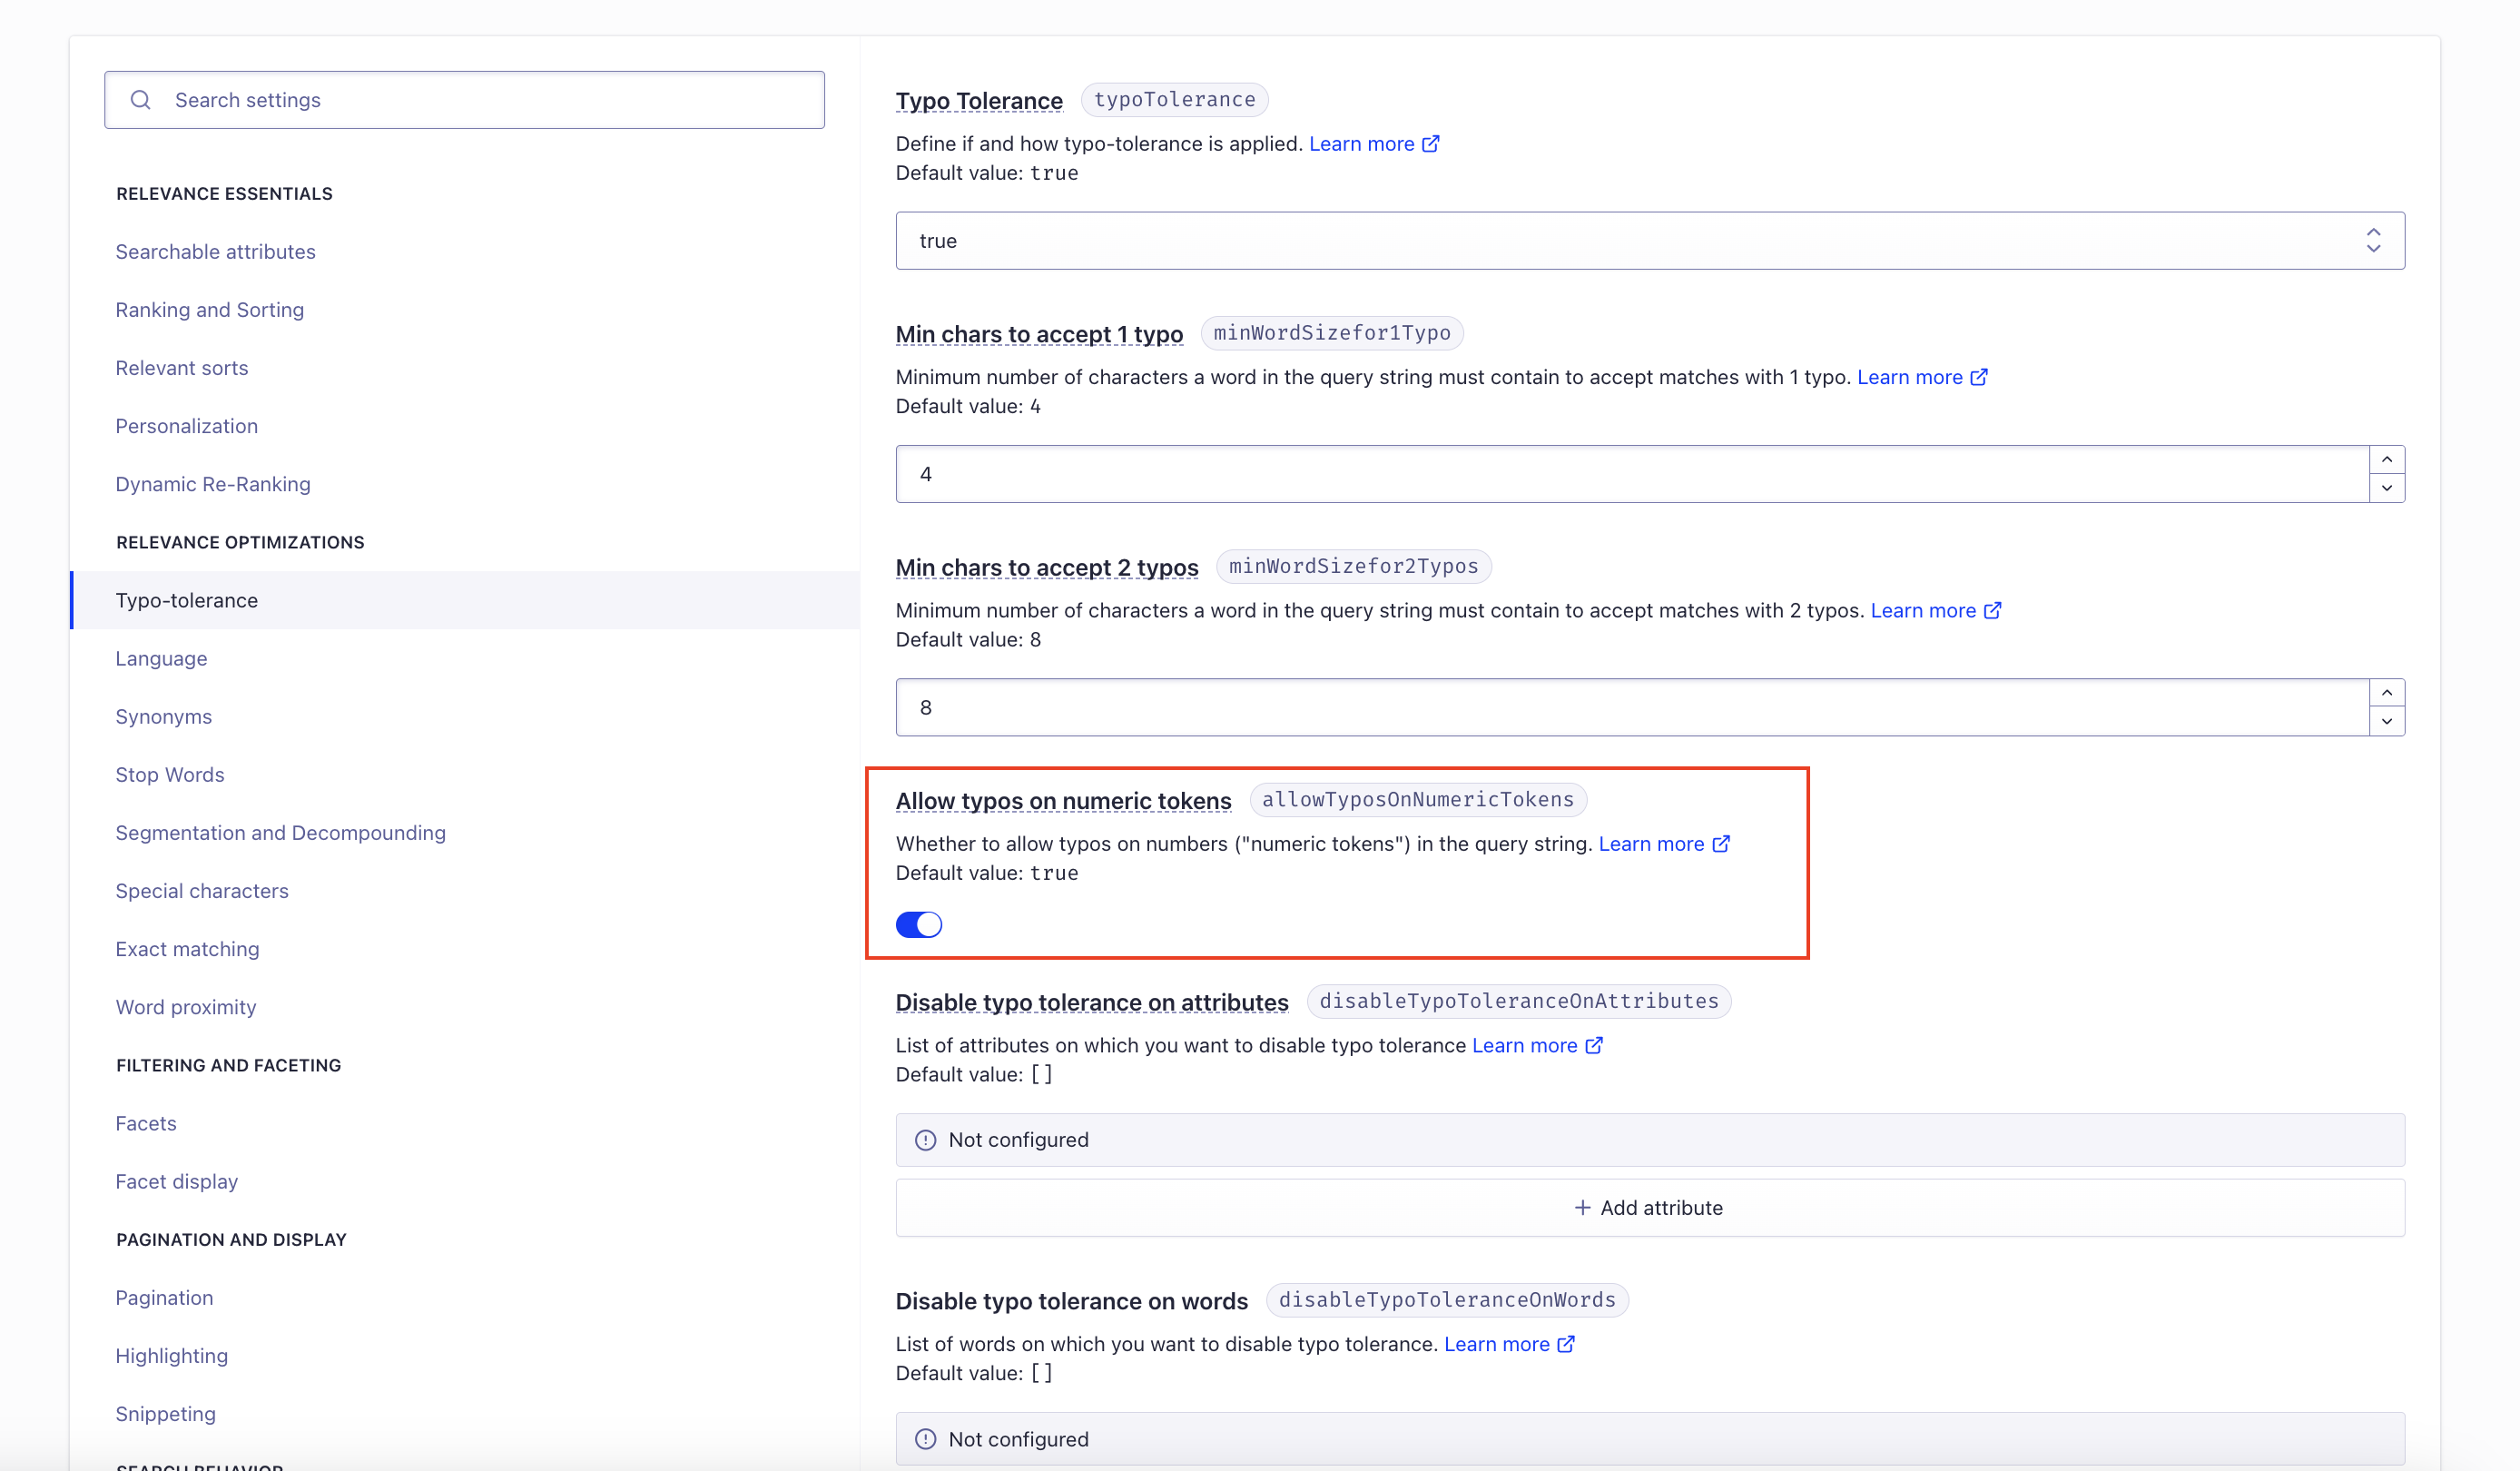Viewport: 2520px width, 1471px height.
Task: Open Searchable attributes settings
Action: point(216,252)
